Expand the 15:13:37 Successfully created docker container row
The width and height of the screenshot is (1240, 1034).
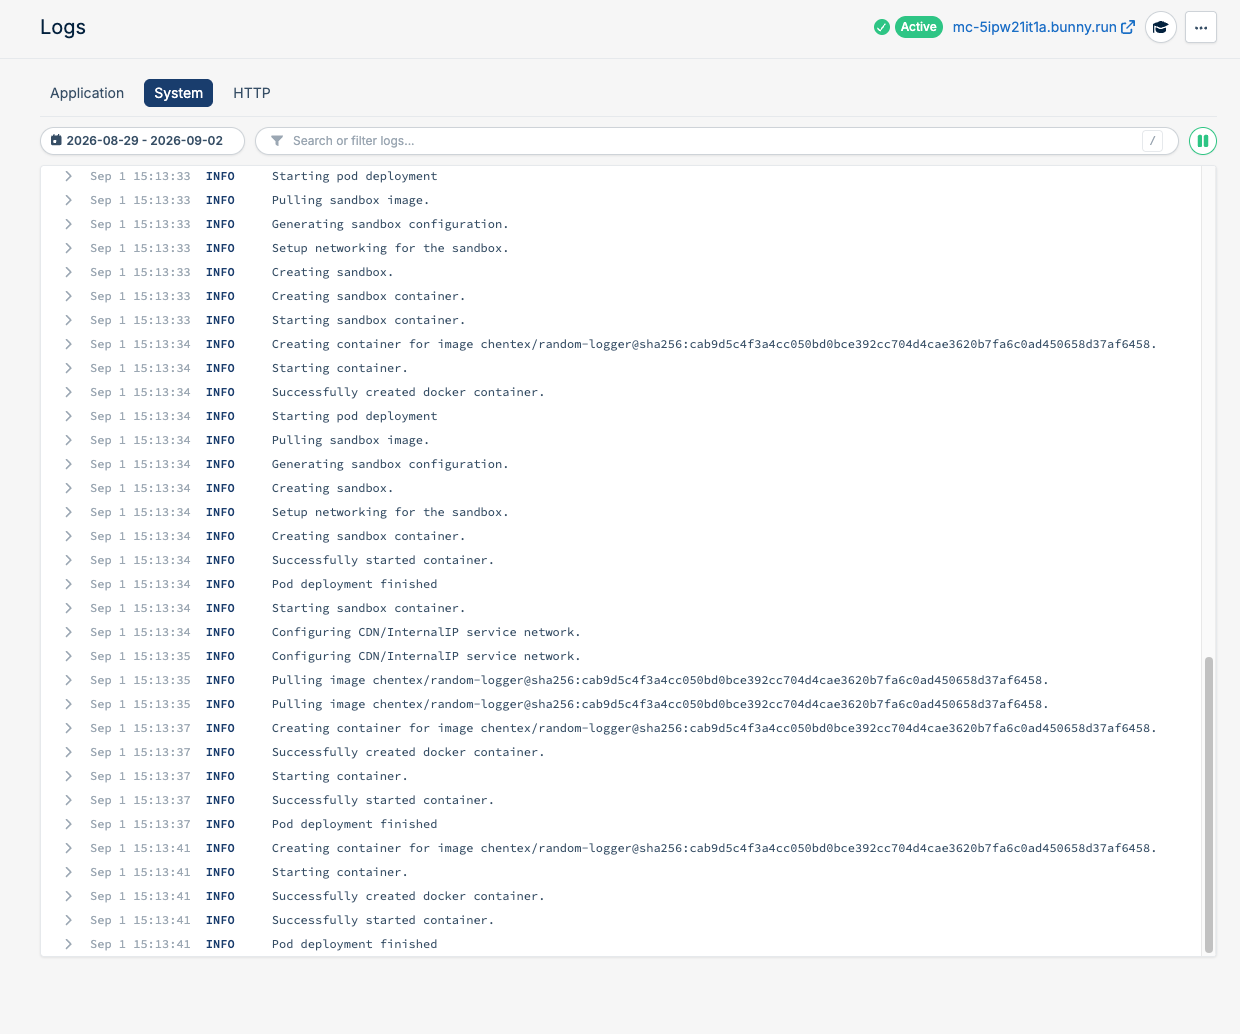(x=68, y=752)
